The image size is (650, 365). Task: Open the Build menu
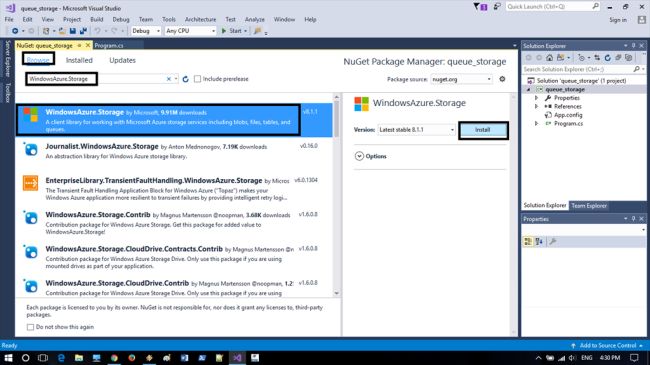(x=97, y=19)
